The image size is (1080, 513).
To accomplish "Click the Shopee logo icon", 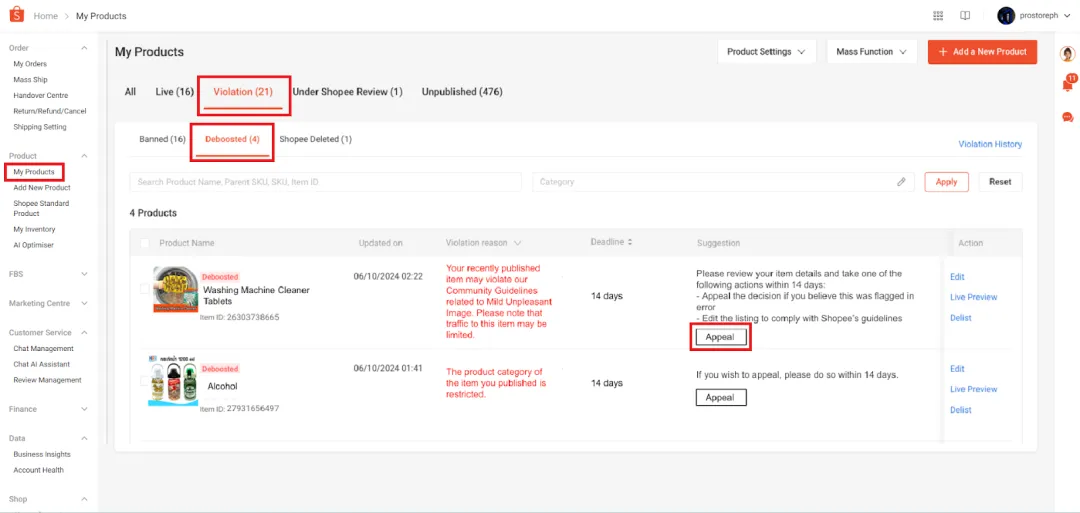I will click(x=17, y=14).
